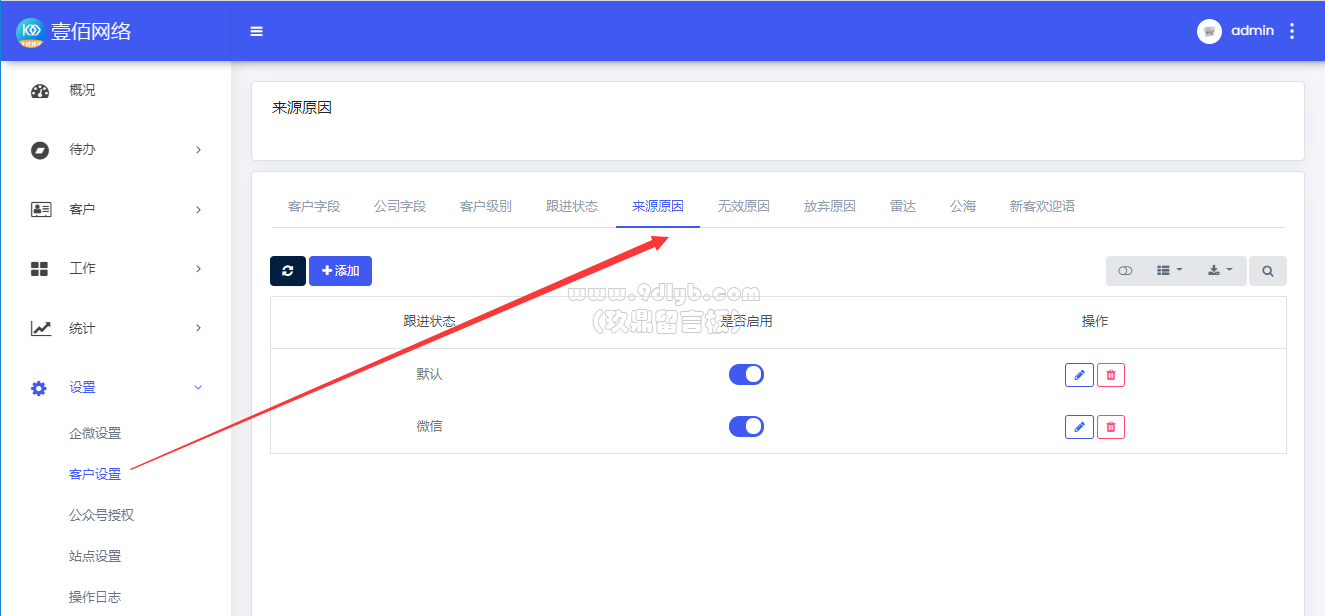Toggle the card view switch in toolbar
The height and width of the screenshot is (616, 1325).
pyautogui.click(x=1125, y=271)
